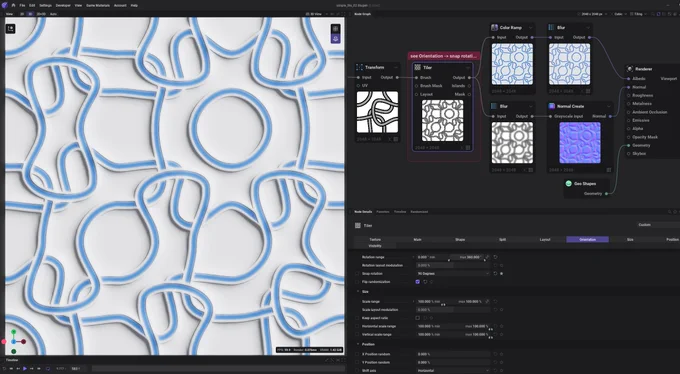Click the Color Ramp node icon
This screenshot has height=374, width=680.
click(494, 27)
